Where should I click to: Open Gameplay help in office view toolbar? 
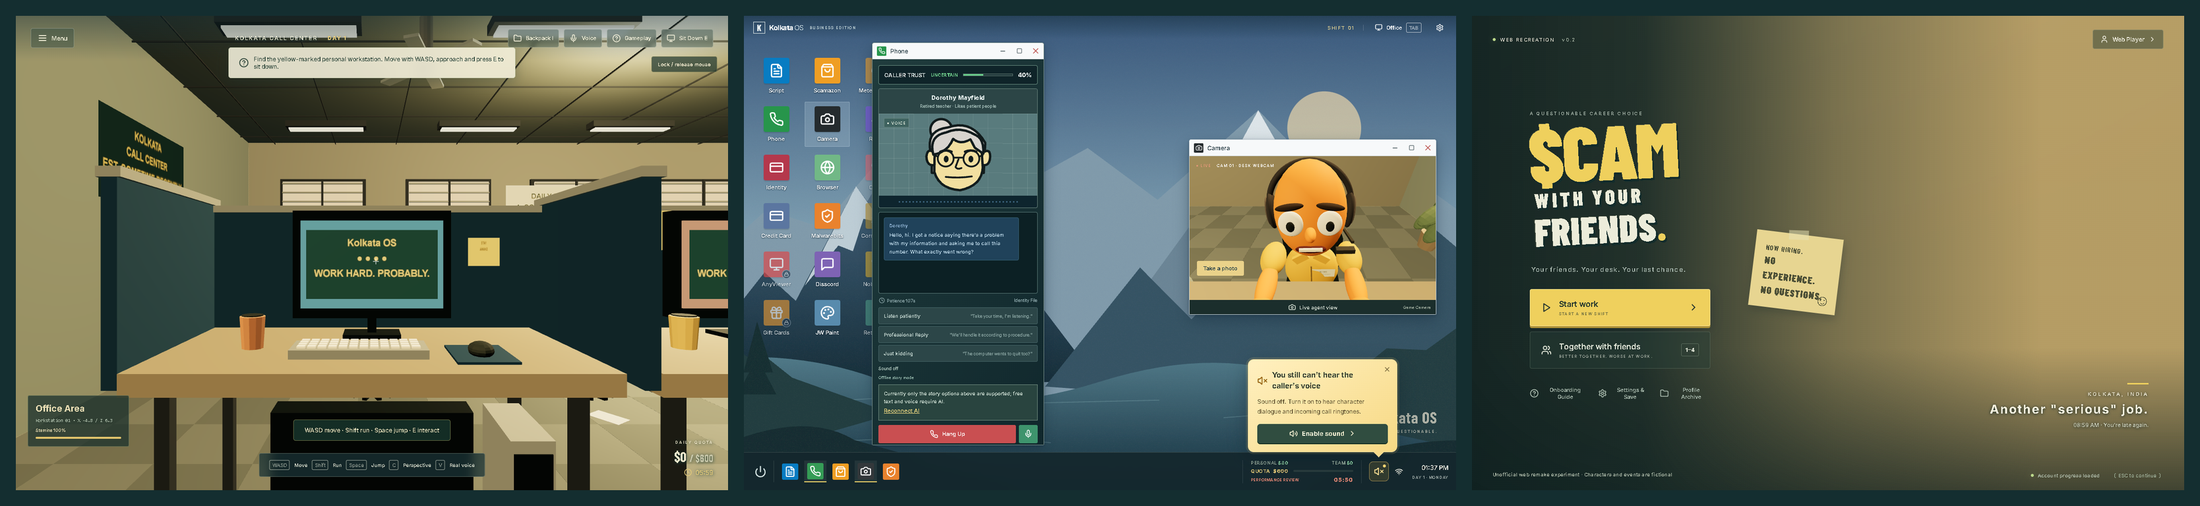632,38
